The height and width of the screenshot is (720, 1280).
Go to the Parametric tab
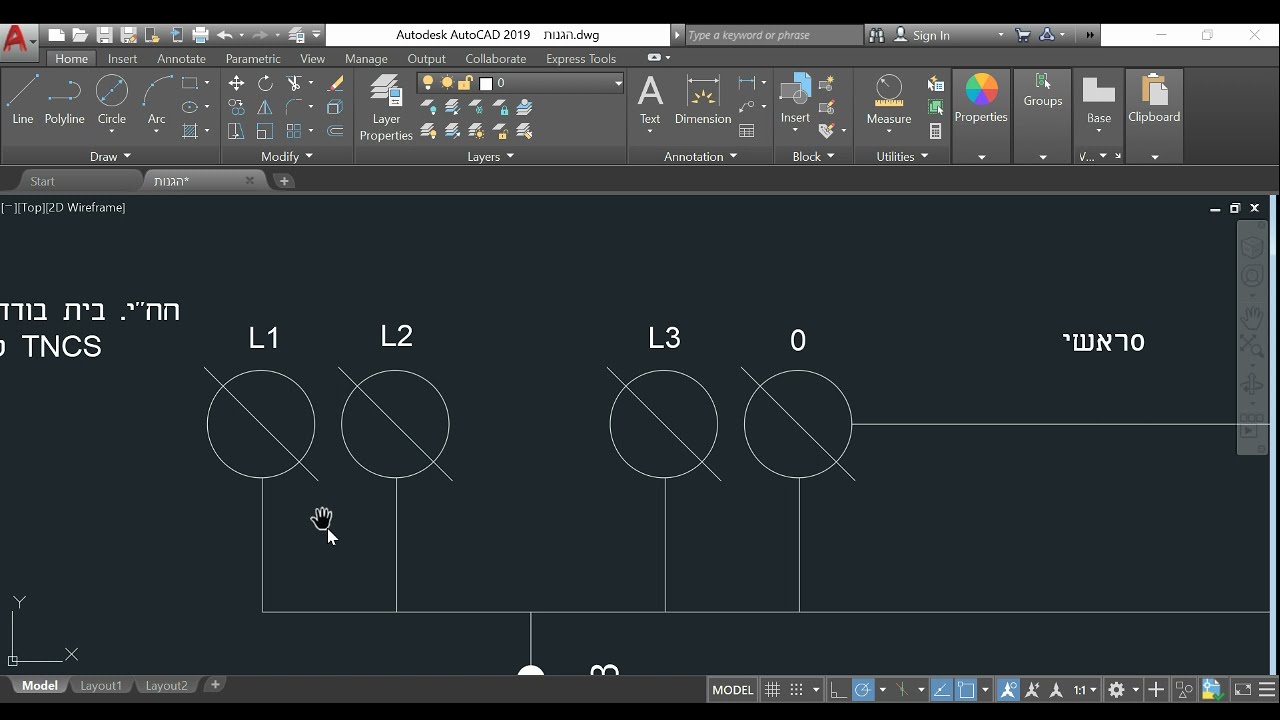click(253, 59)
